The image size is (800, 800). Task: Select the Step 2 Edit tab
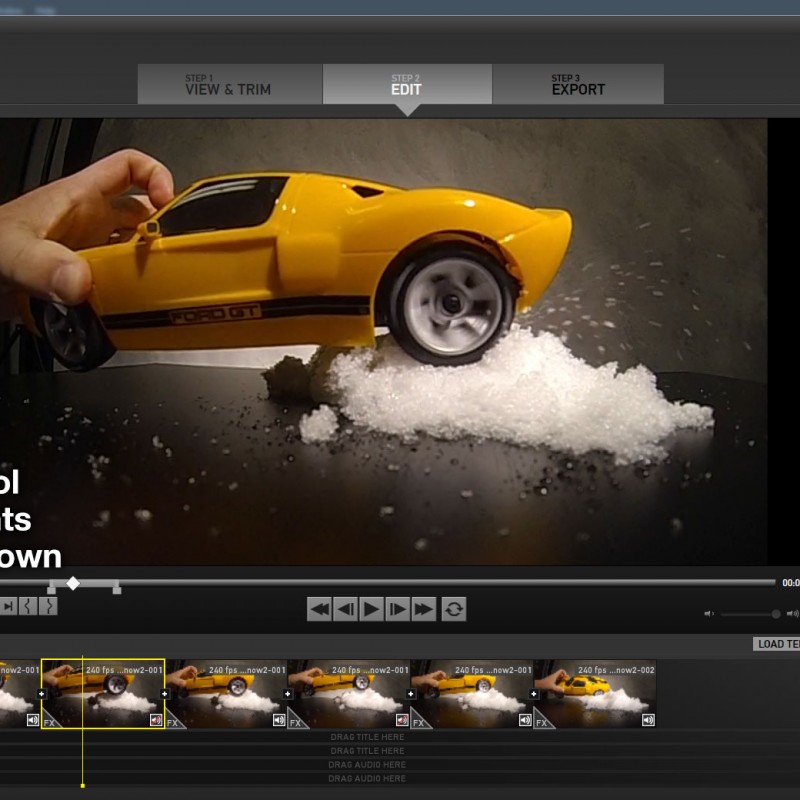click(x=406, y=85)
